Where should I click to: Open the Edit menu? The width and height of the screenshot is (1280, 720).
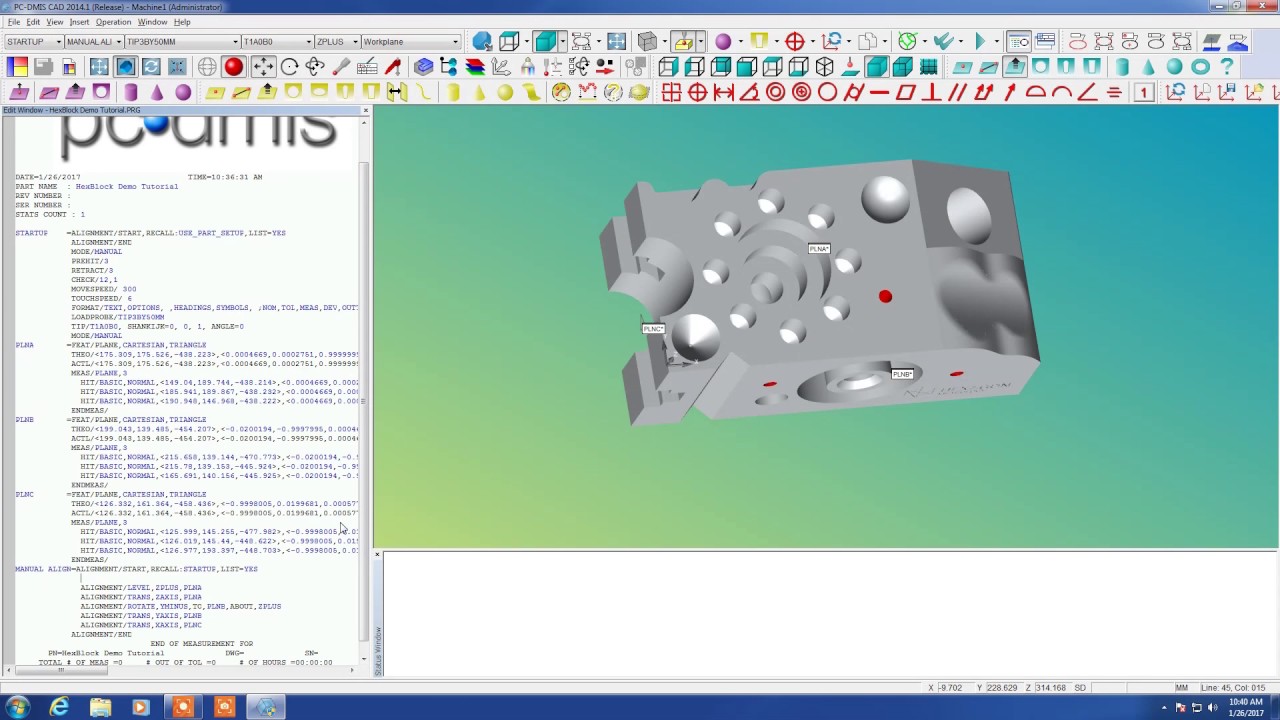pos(33,22)
